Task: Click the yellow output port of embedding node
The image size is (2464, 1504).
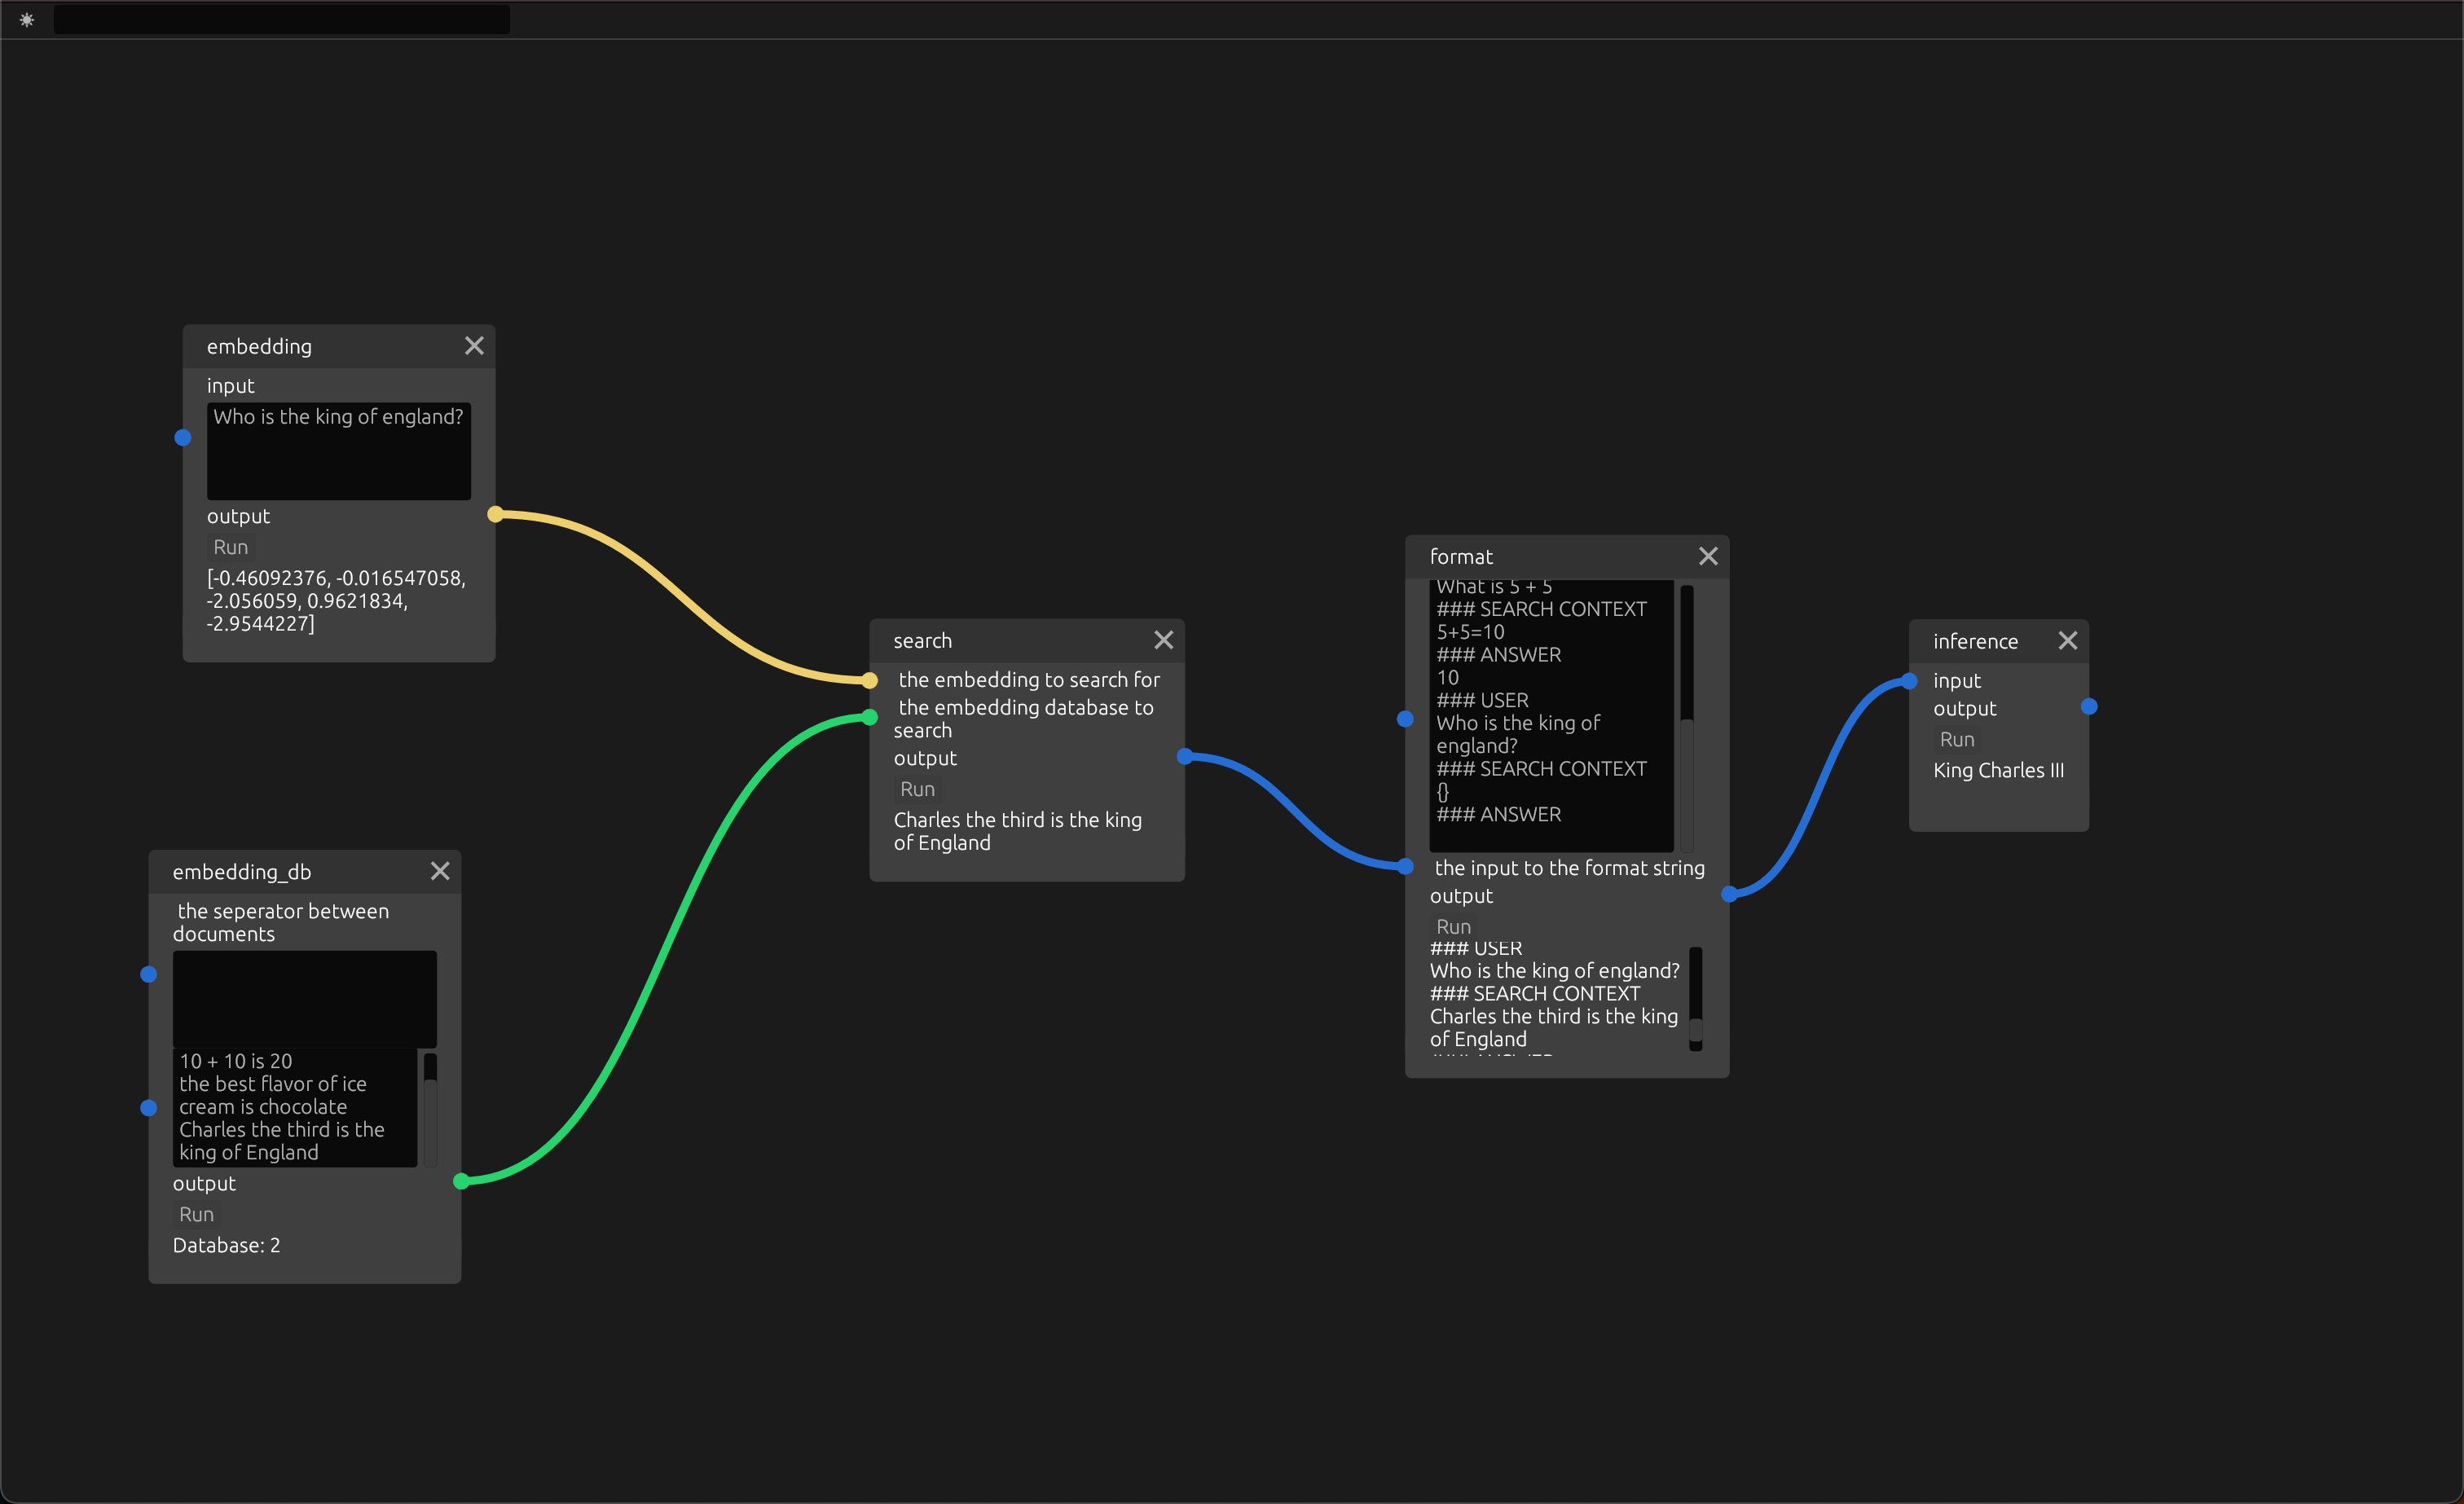Action: pos(495,514)
